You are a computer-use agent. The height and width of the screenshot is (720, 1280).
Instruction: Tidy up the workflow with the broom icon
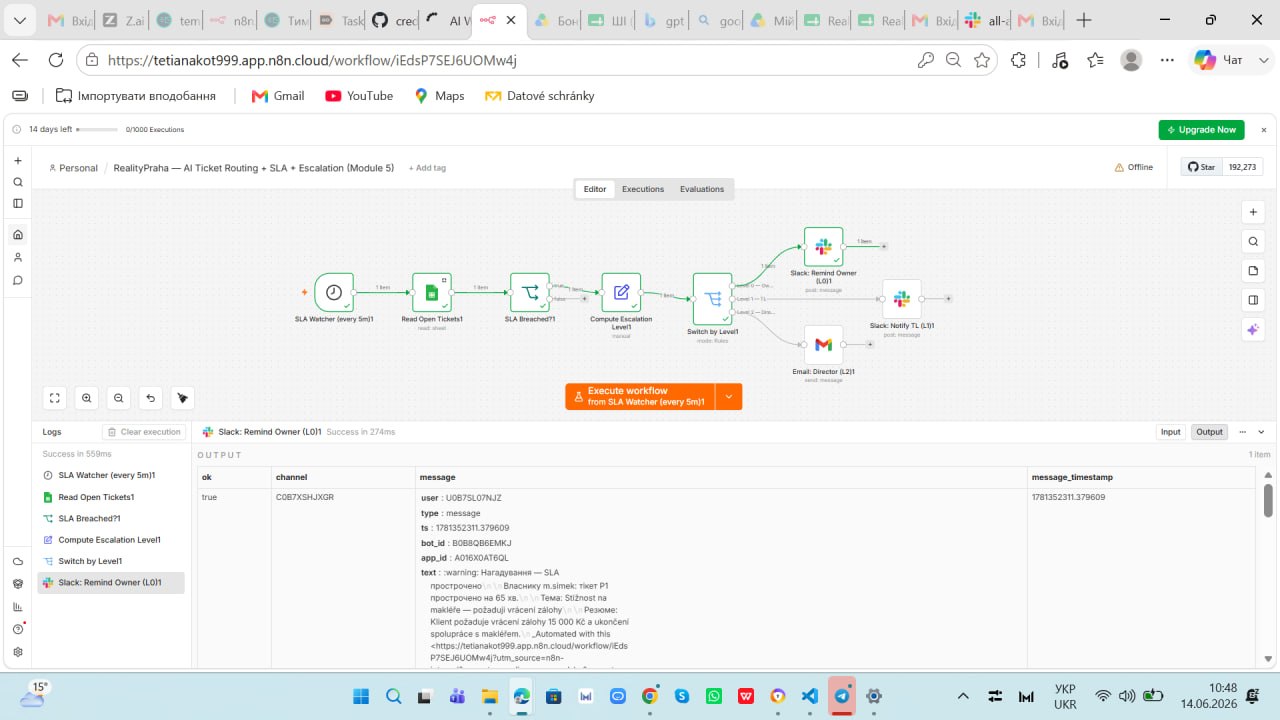pos(182,398)
